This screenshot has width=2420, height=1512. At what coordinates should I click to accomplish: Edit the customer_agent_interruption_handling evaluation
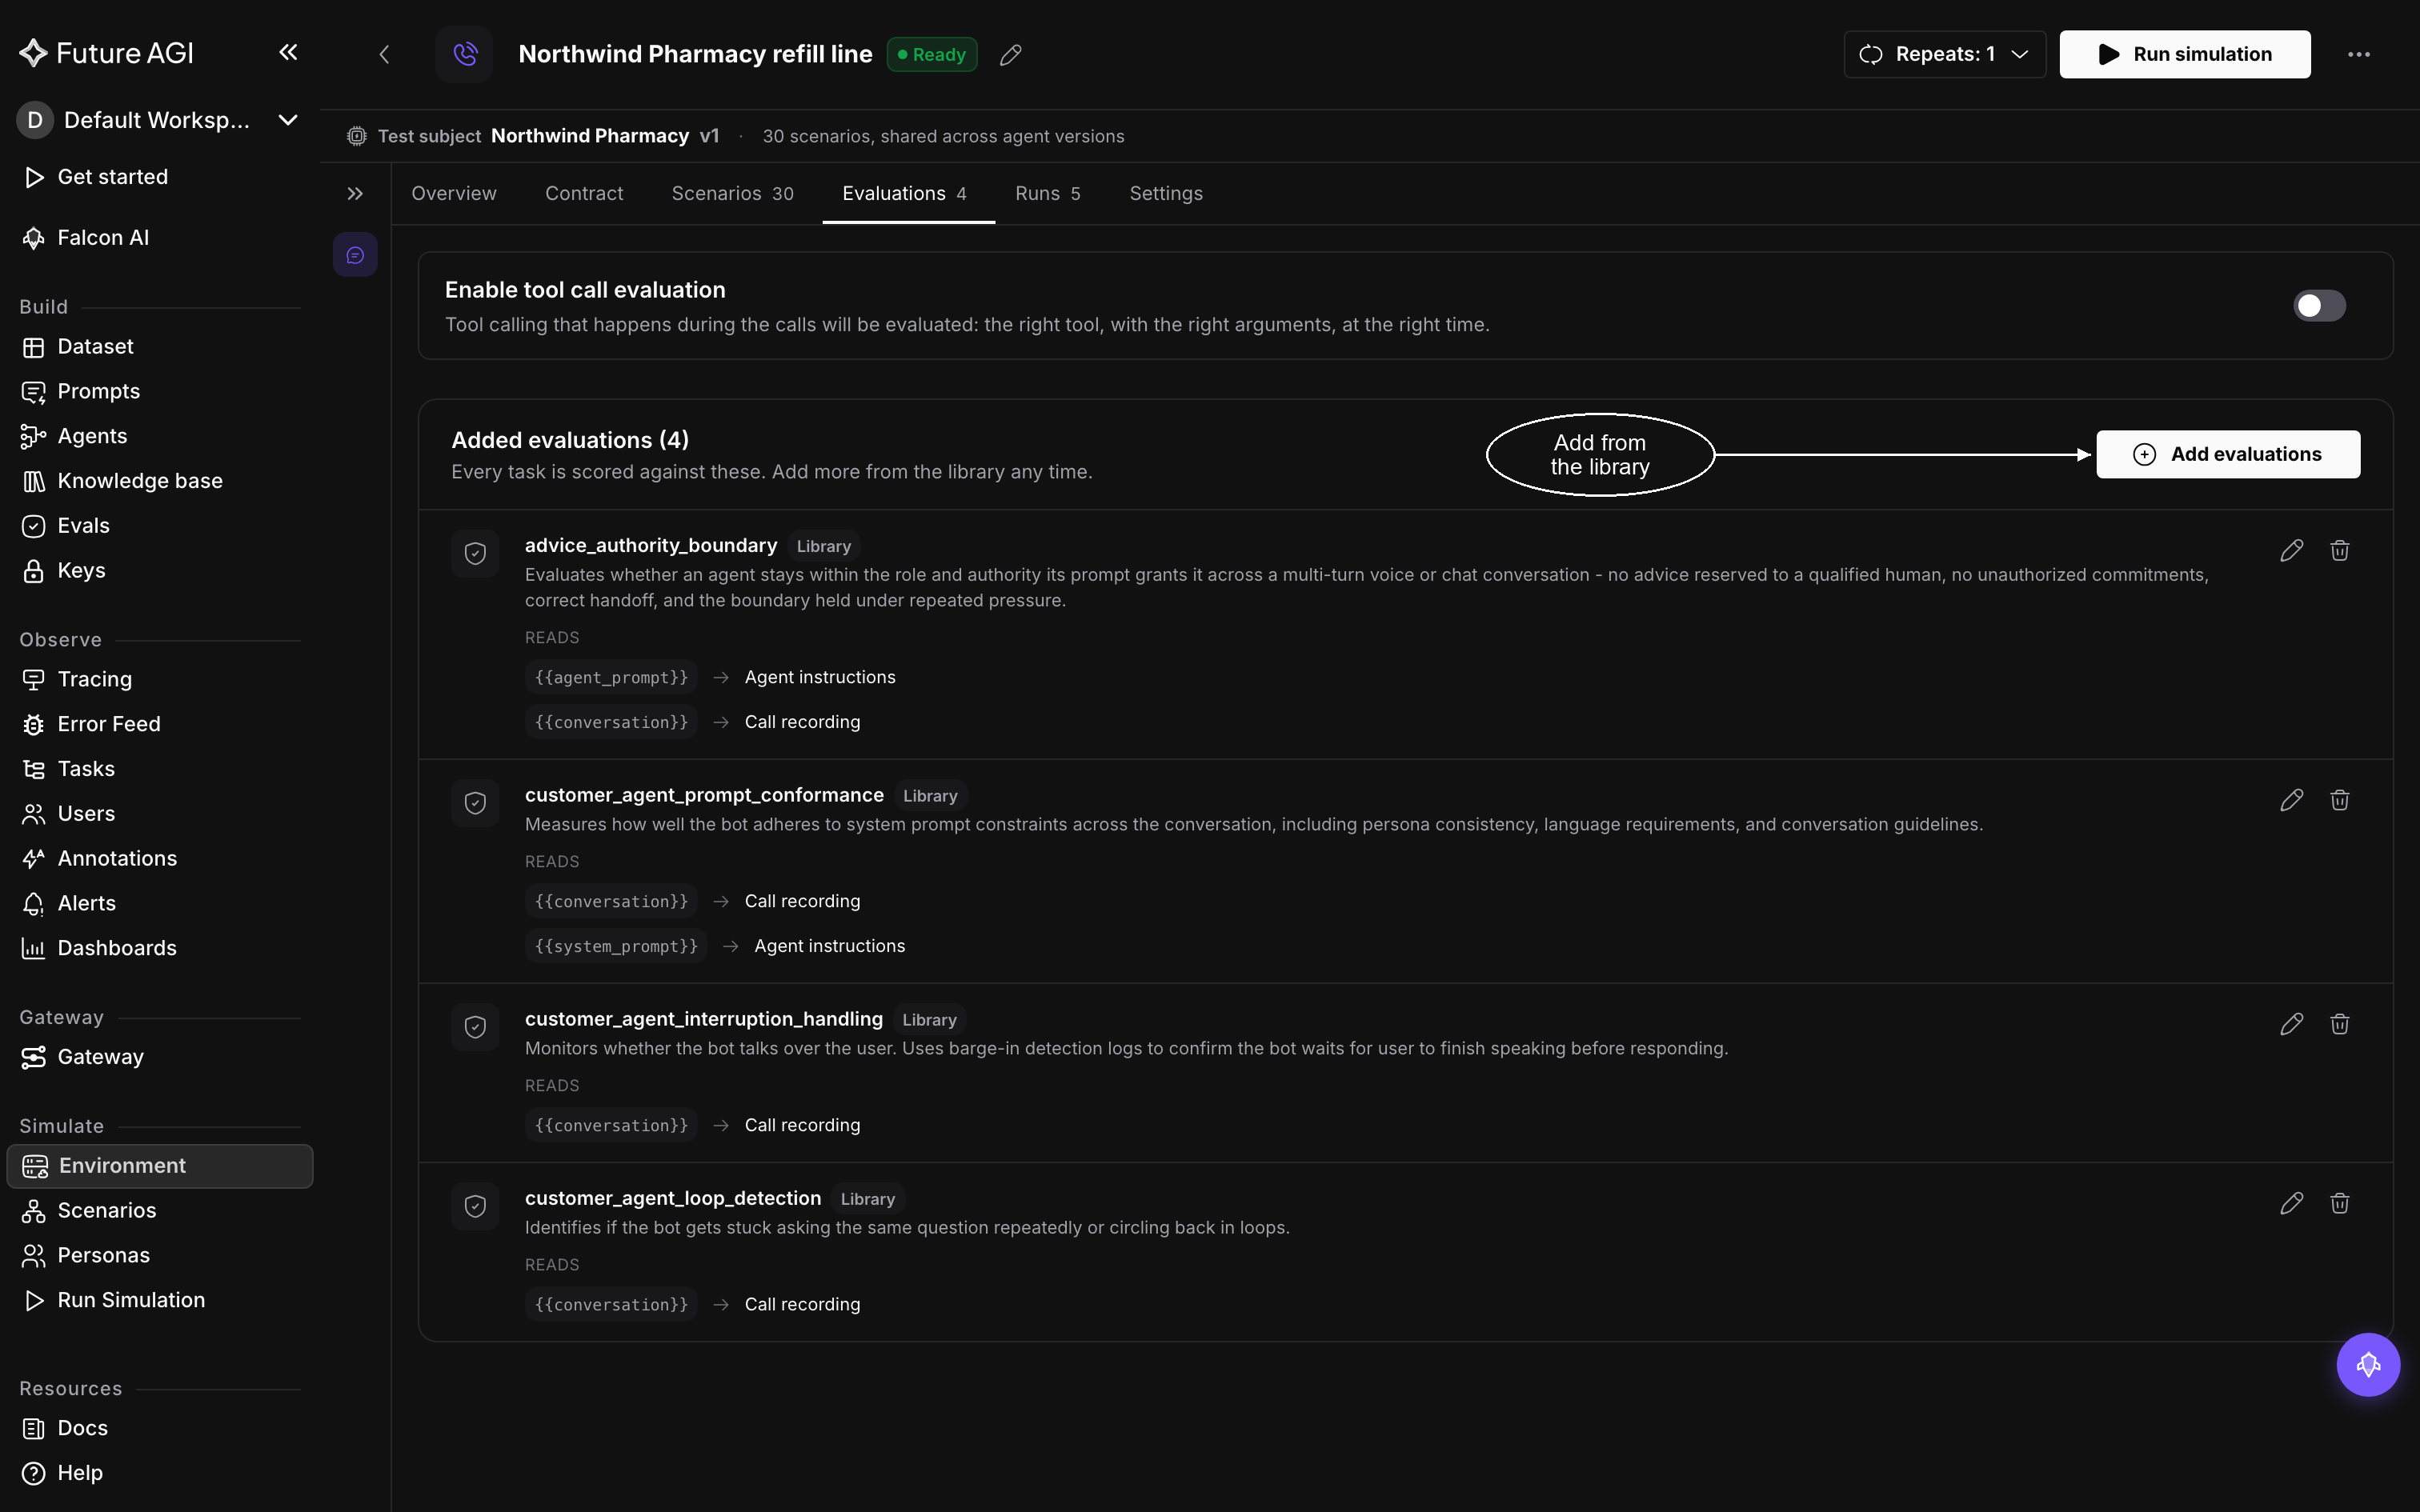coord(2291,1024)
